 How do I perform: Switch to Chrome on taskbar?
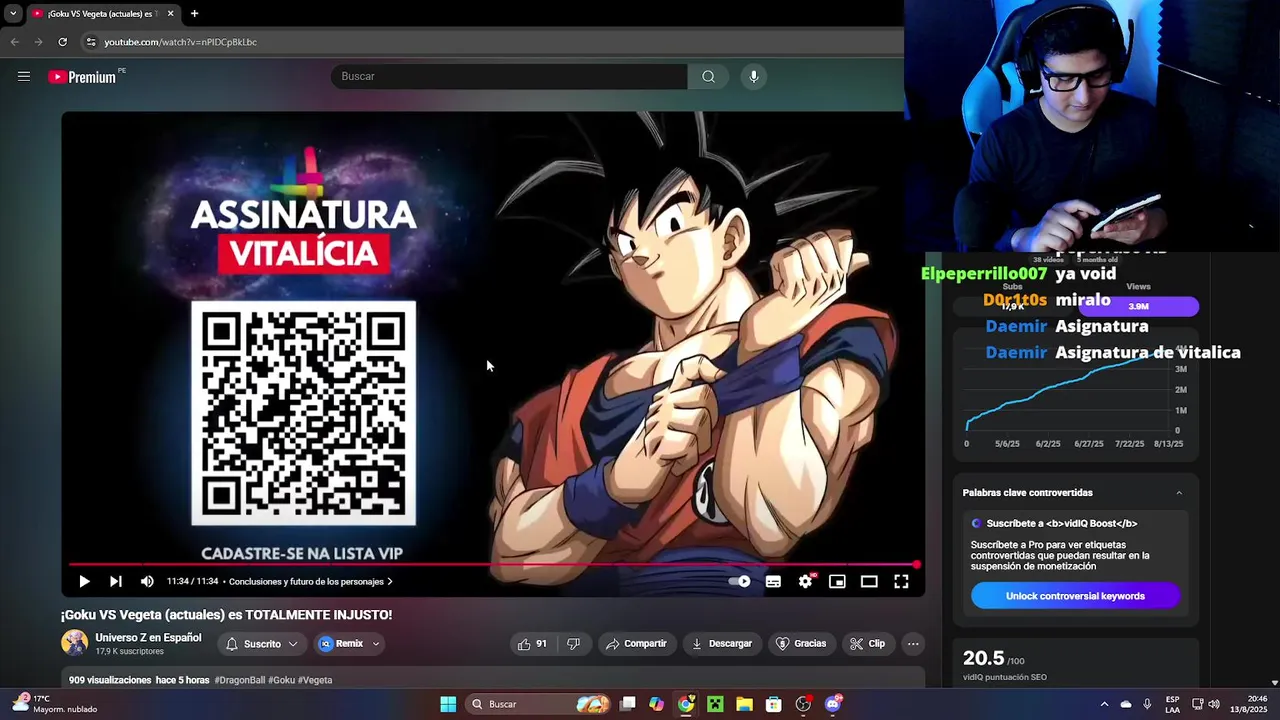(x=686, y=704)
